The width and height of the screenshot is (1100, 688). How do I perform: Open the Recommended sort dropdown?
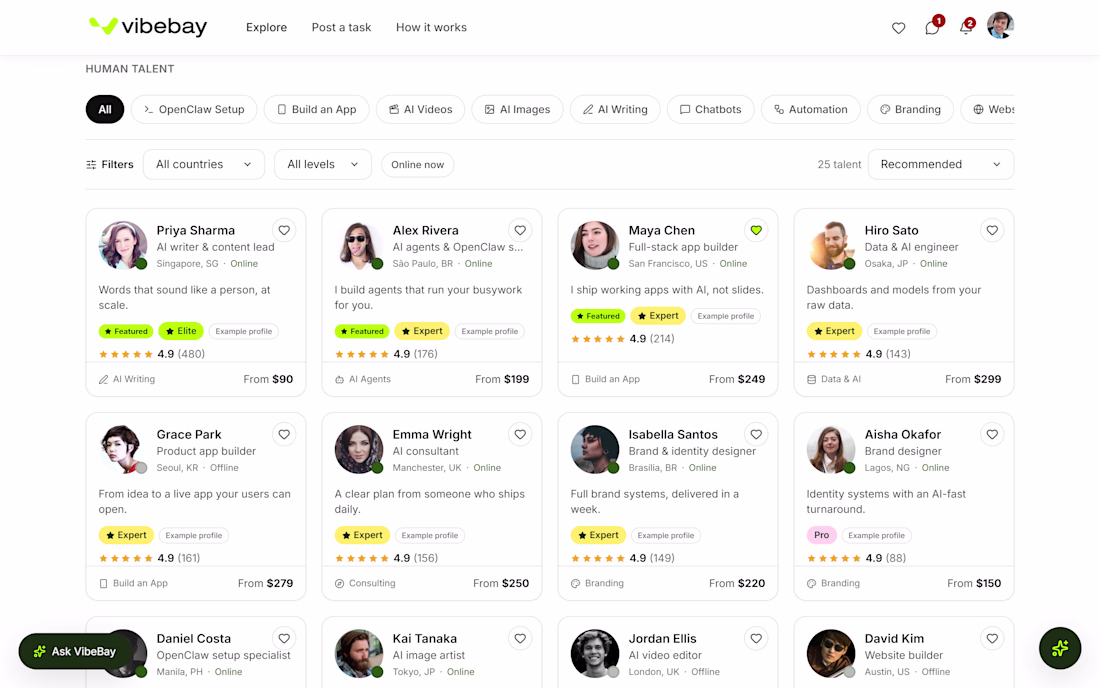940,164
